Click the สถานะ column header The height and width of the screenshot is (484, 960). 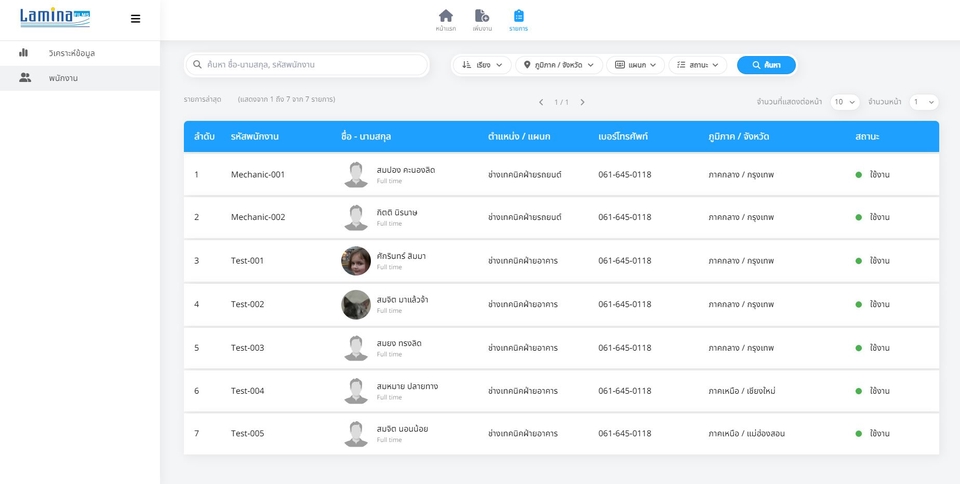pos(867,136)
